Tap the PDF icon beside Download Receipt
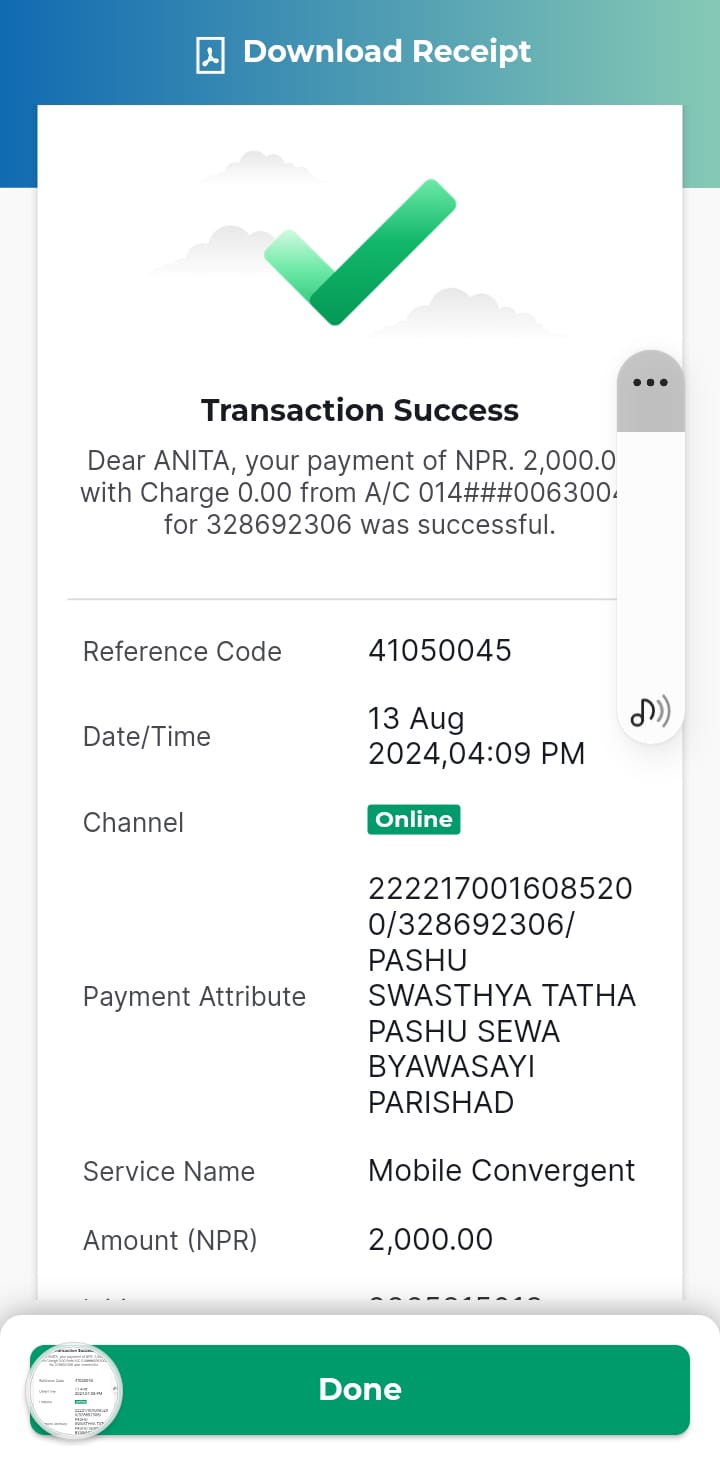720x1465 pixels. point(209,55)
